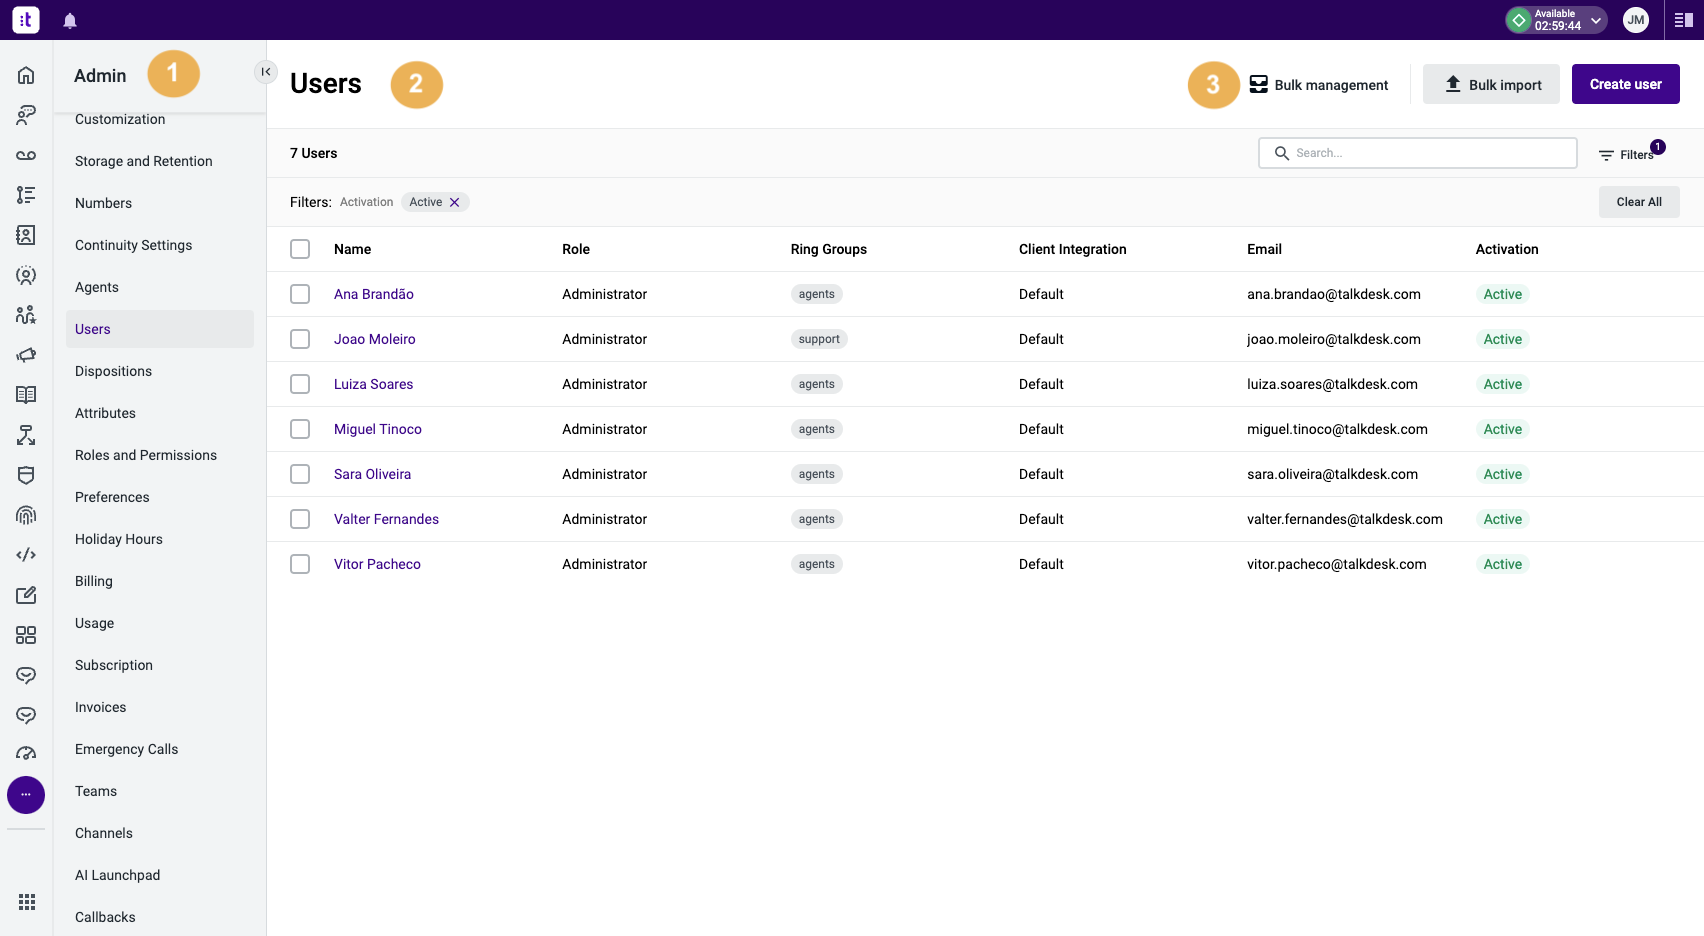Viewport: 1704px width, 936px height.
Task: Check the checkbox next to Ana Brandão
Action: [300, 294]
